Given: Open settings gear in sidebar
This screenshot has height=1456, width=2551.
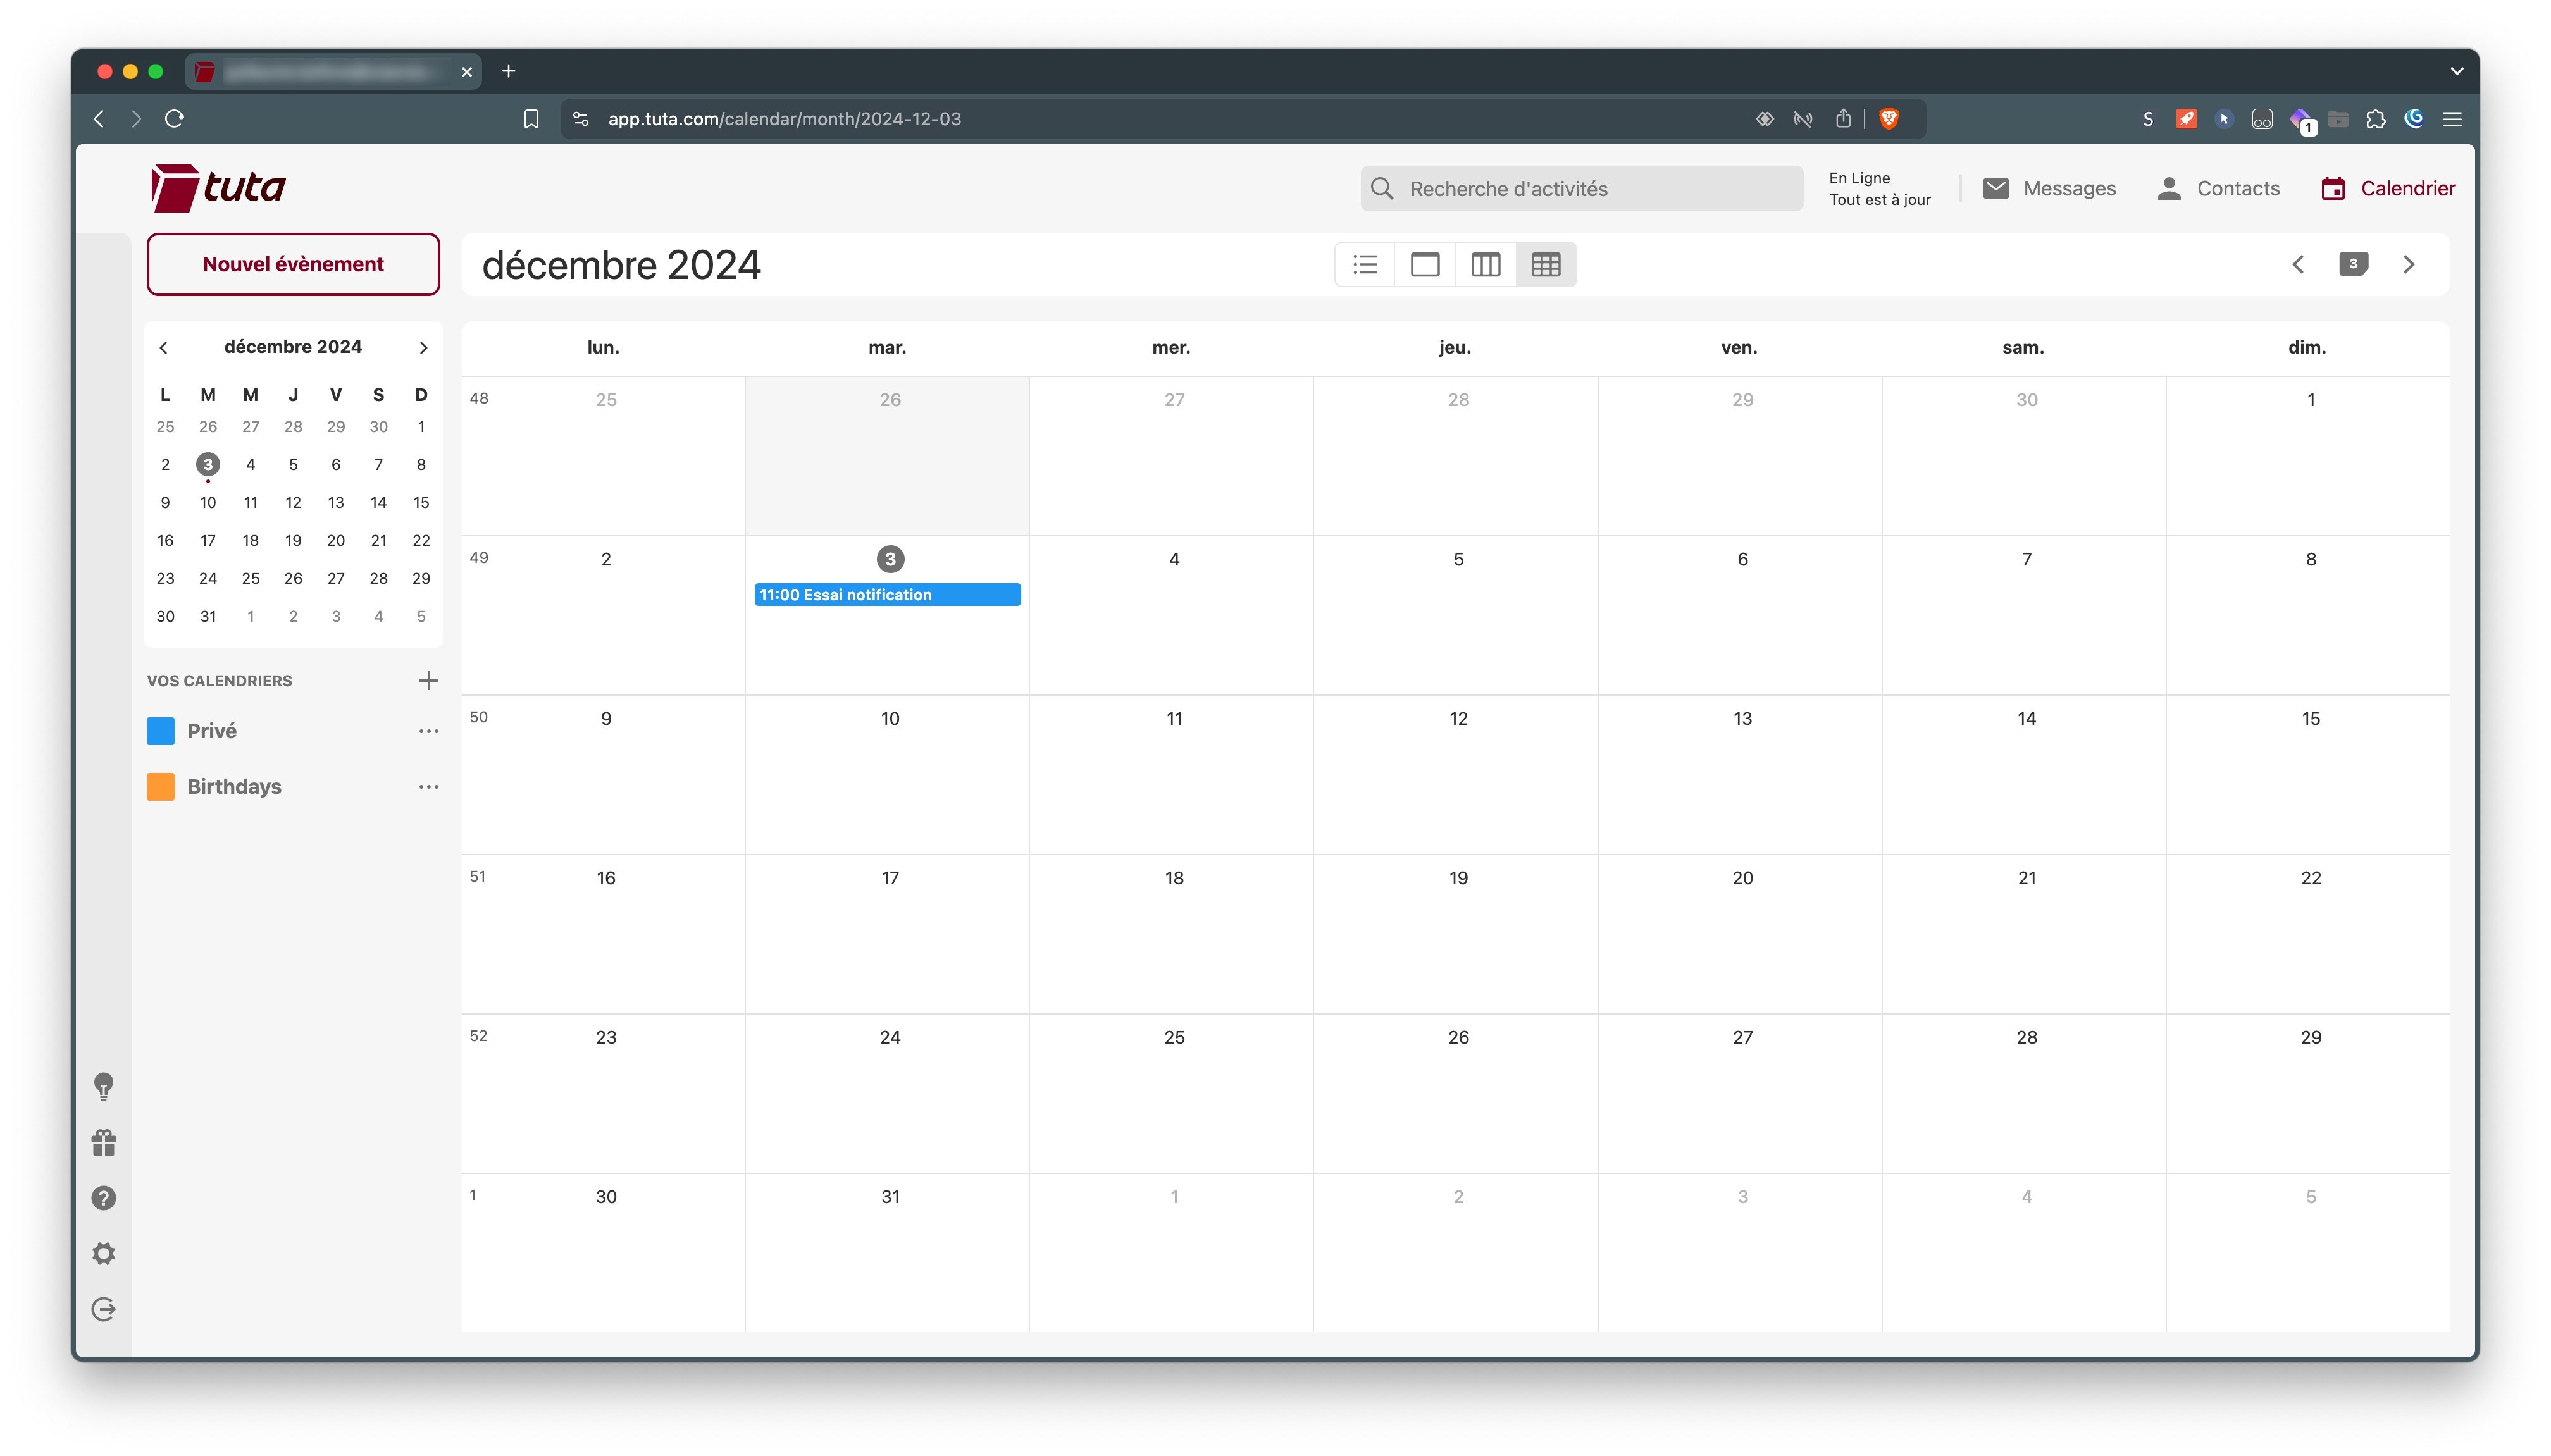Looking at the screenshot, I should (104, 1254).
